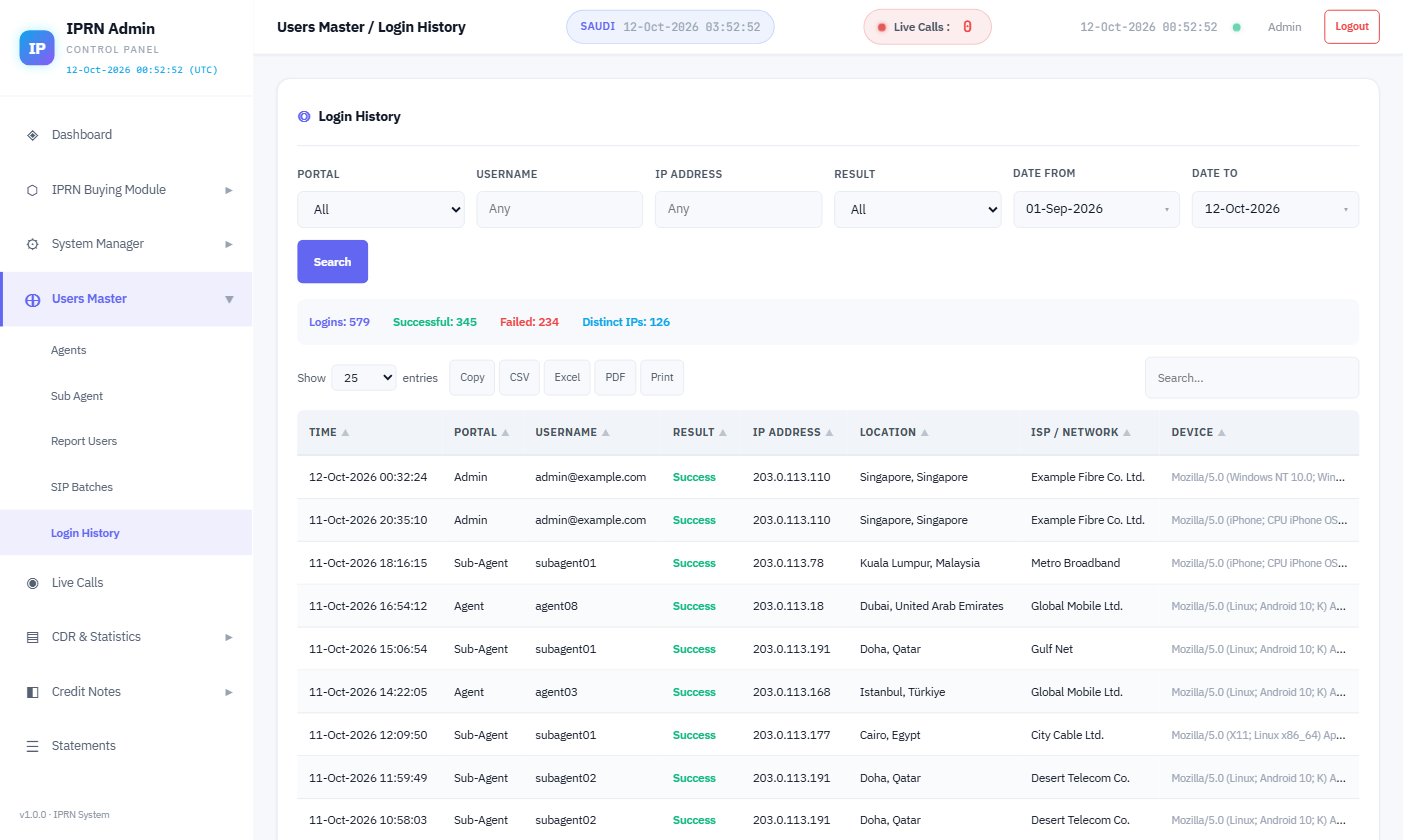Click the Statements hamburger icon

[x=32, y=746]
